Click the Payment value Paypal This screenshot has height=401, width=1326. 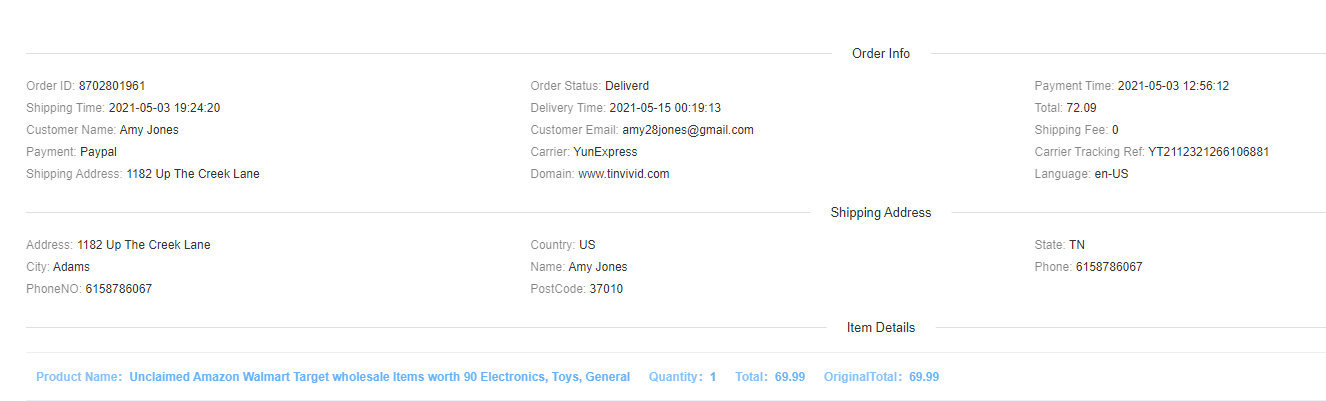point(98,152)
